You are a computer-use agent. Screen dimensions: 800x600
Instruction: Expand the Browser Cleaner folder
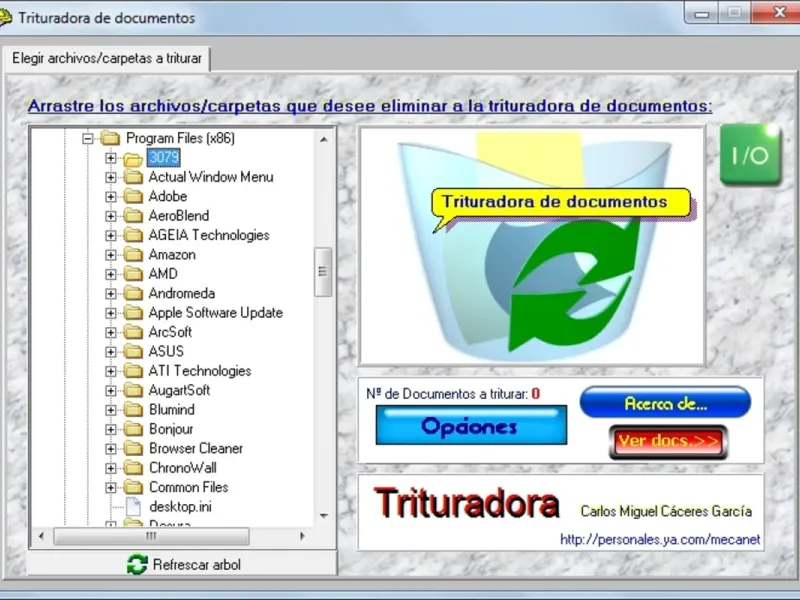(110, 449)
